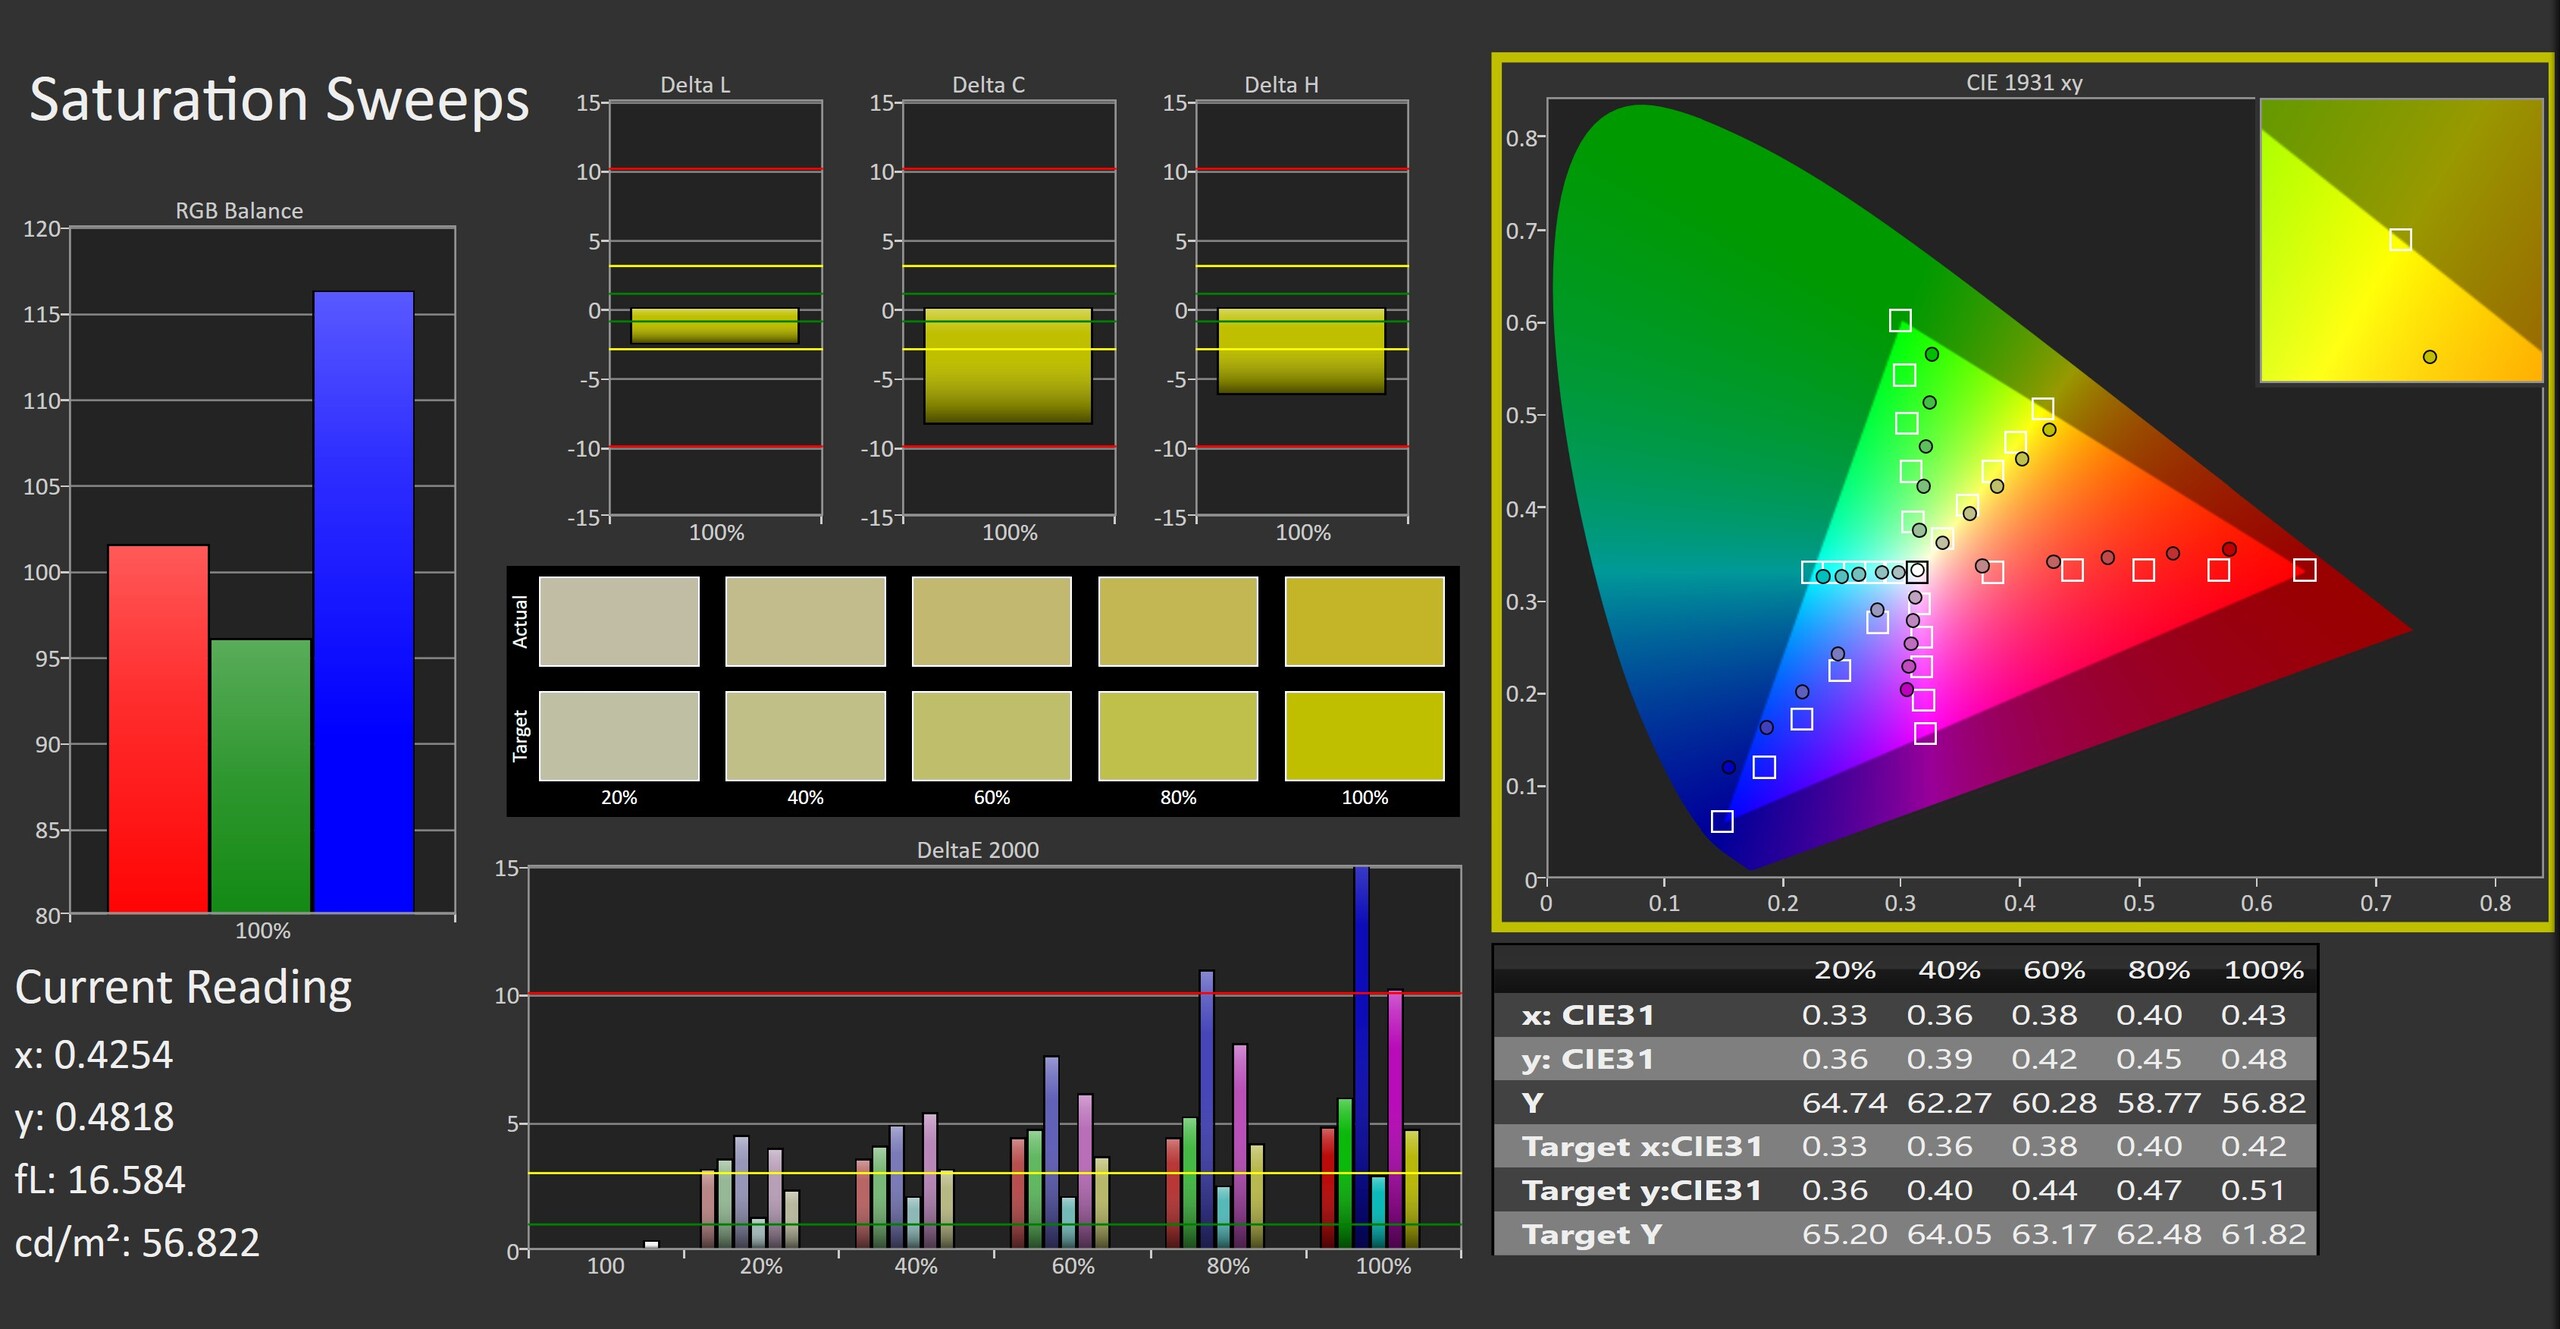
Task: Click the magenta 100% DeltaE bar
Action: click(1395, 1118)
